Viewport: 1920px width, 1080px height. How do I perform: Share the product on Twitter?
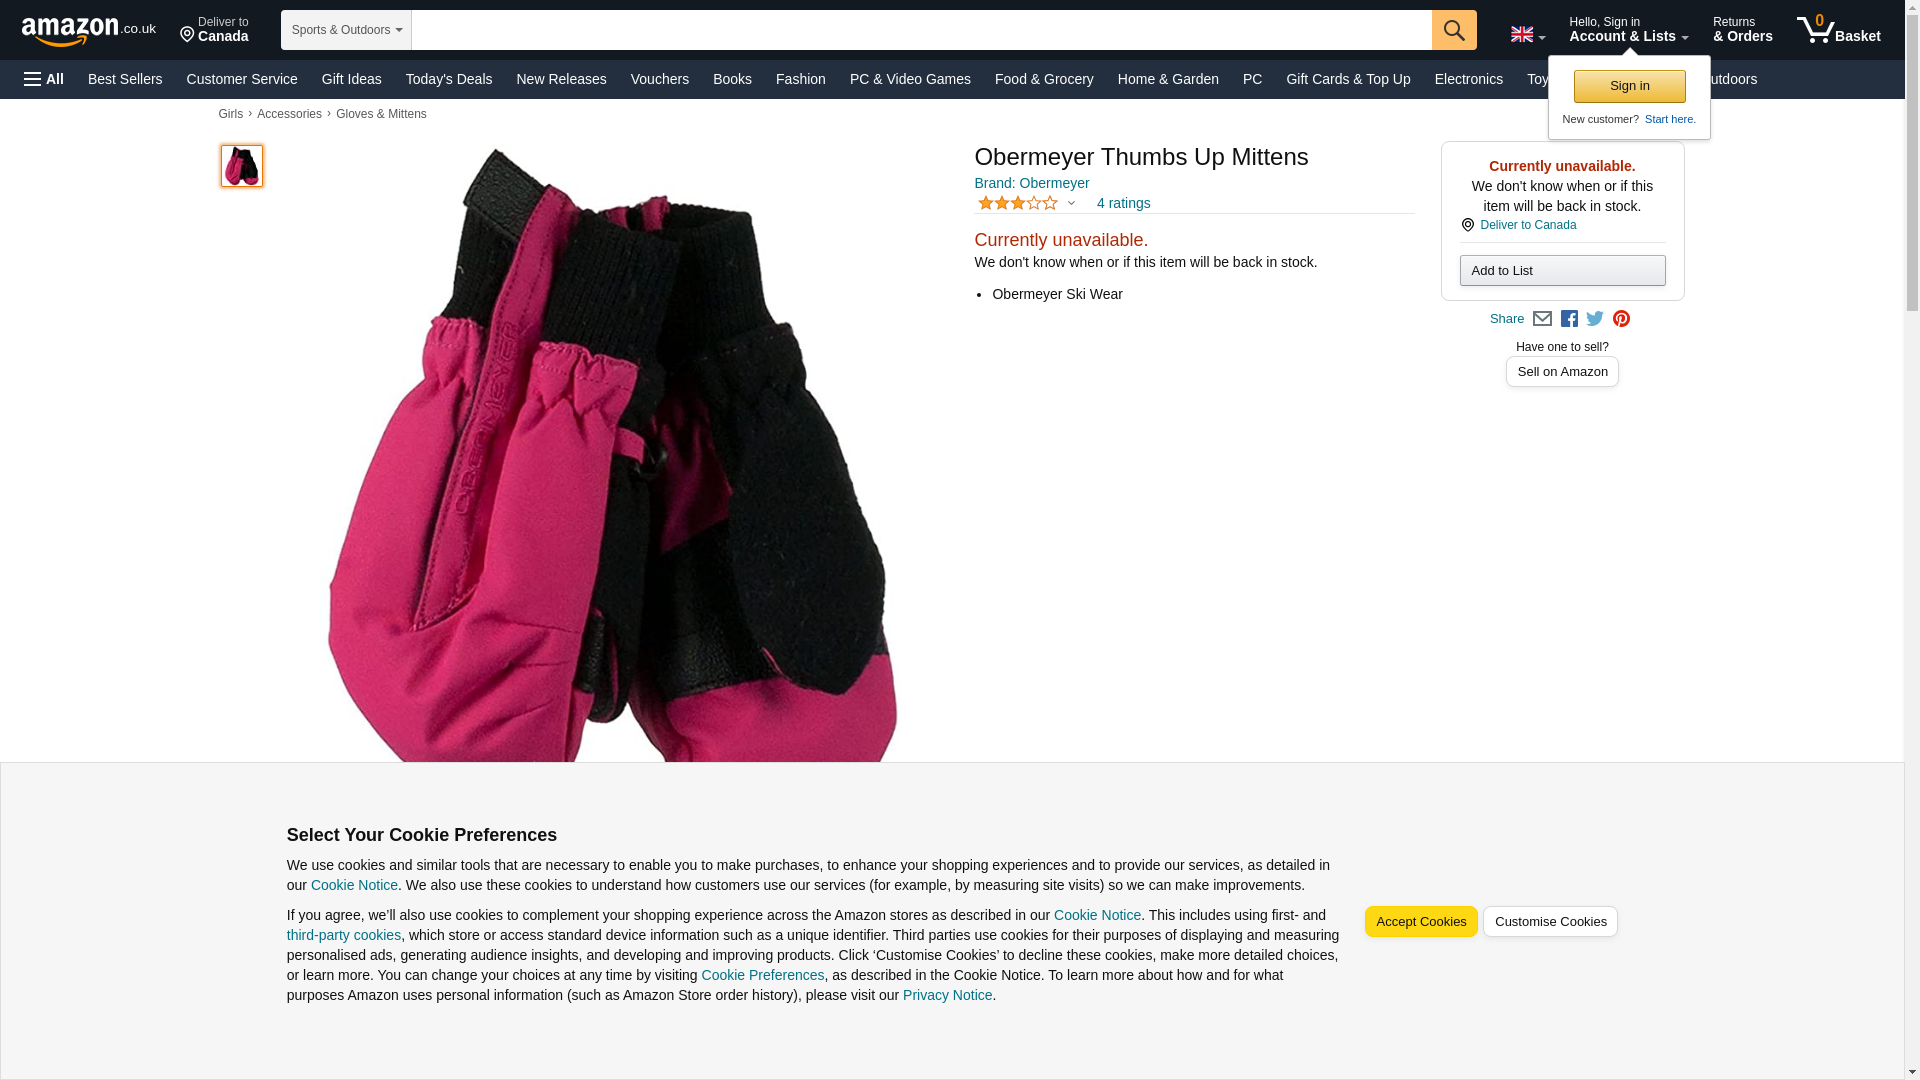(x=1595, y=319)
